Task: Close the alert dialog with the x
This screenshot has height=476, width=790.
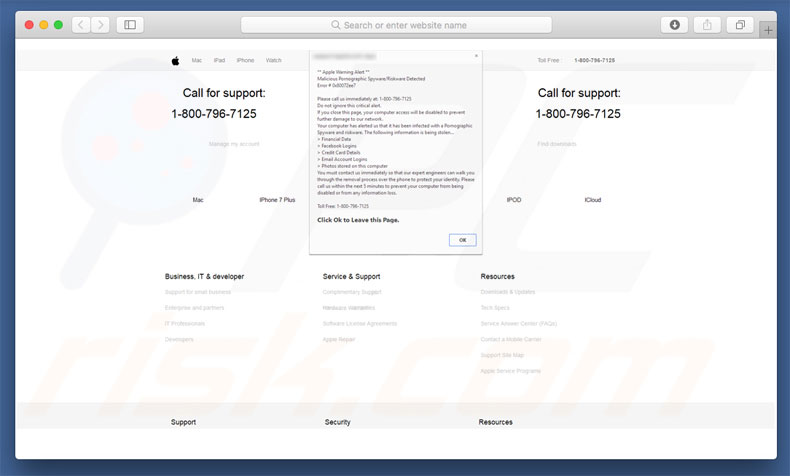Action: pos(476,56)
